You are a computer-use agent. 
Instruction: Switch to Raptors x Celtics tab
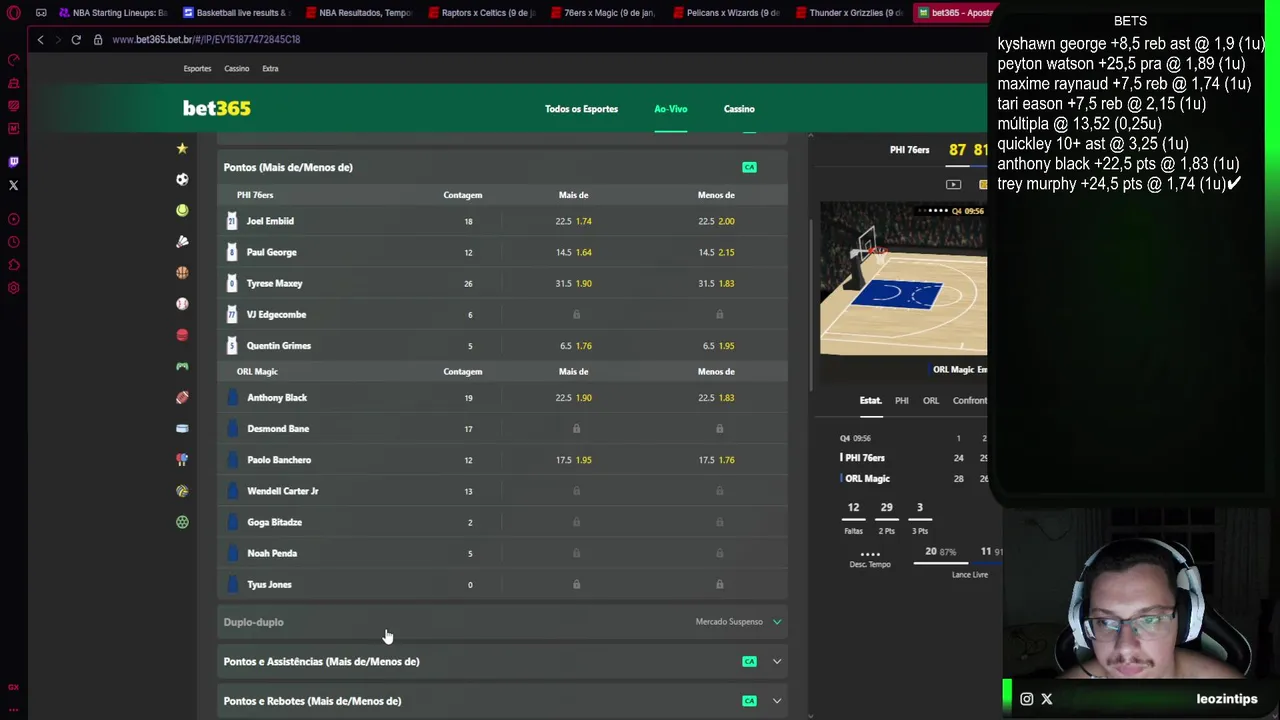point(482,13)
